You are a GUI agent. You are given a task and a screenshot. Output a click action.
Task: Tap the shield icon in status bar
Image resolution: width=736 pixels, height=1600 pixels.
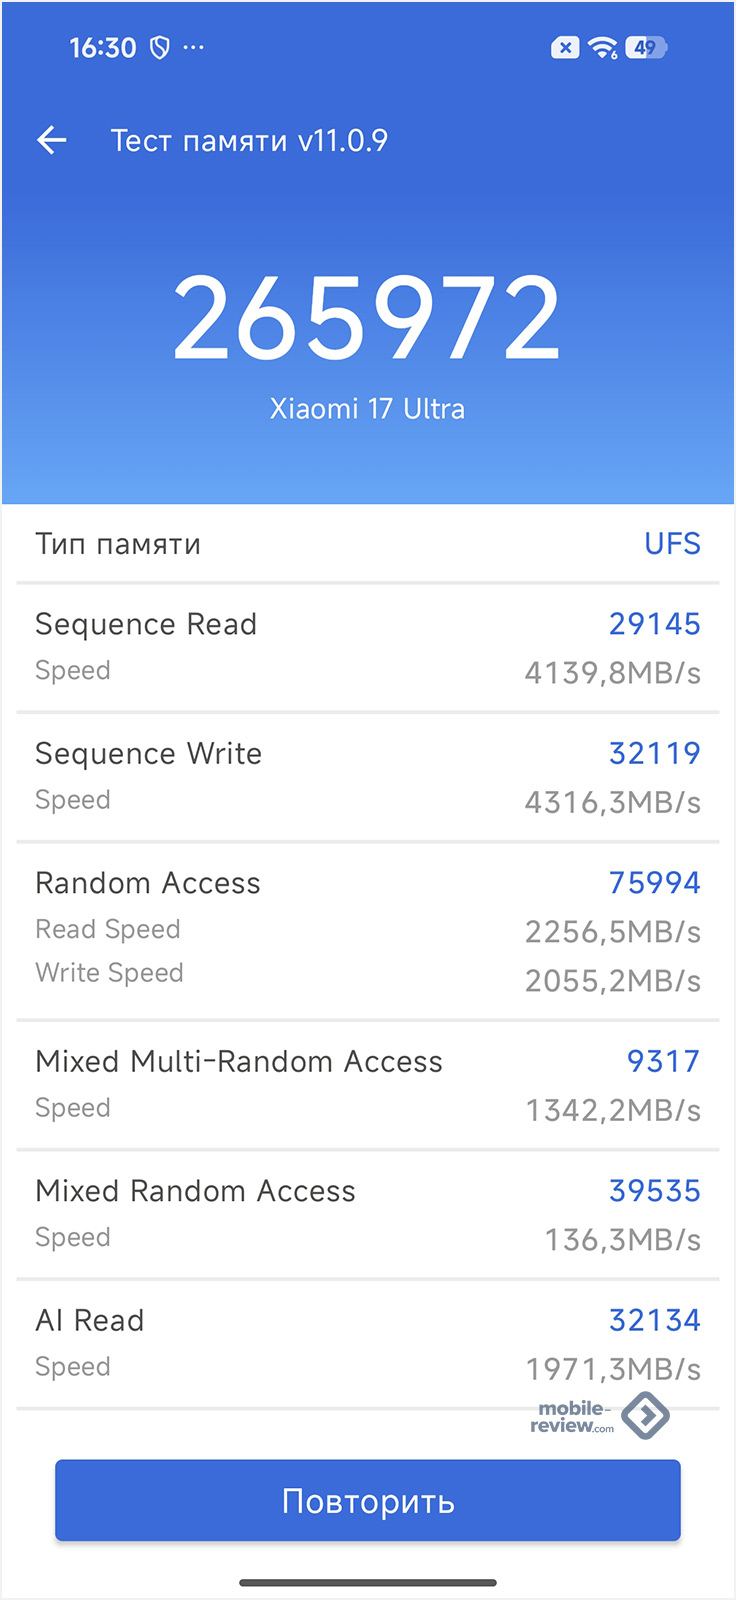159,48
